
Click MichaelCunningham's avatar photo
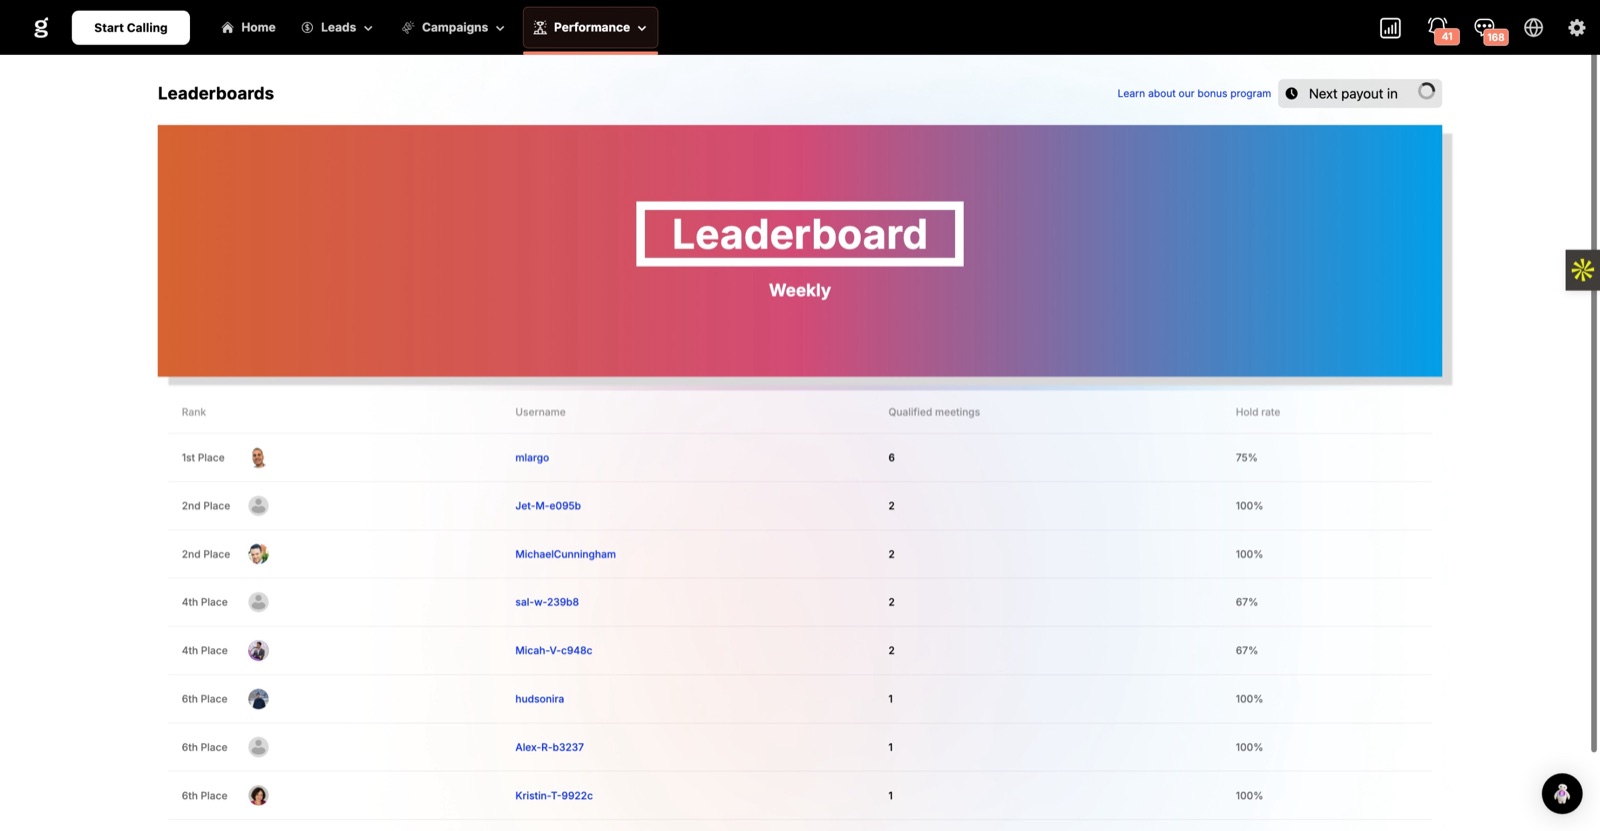[x=258, y=554]
